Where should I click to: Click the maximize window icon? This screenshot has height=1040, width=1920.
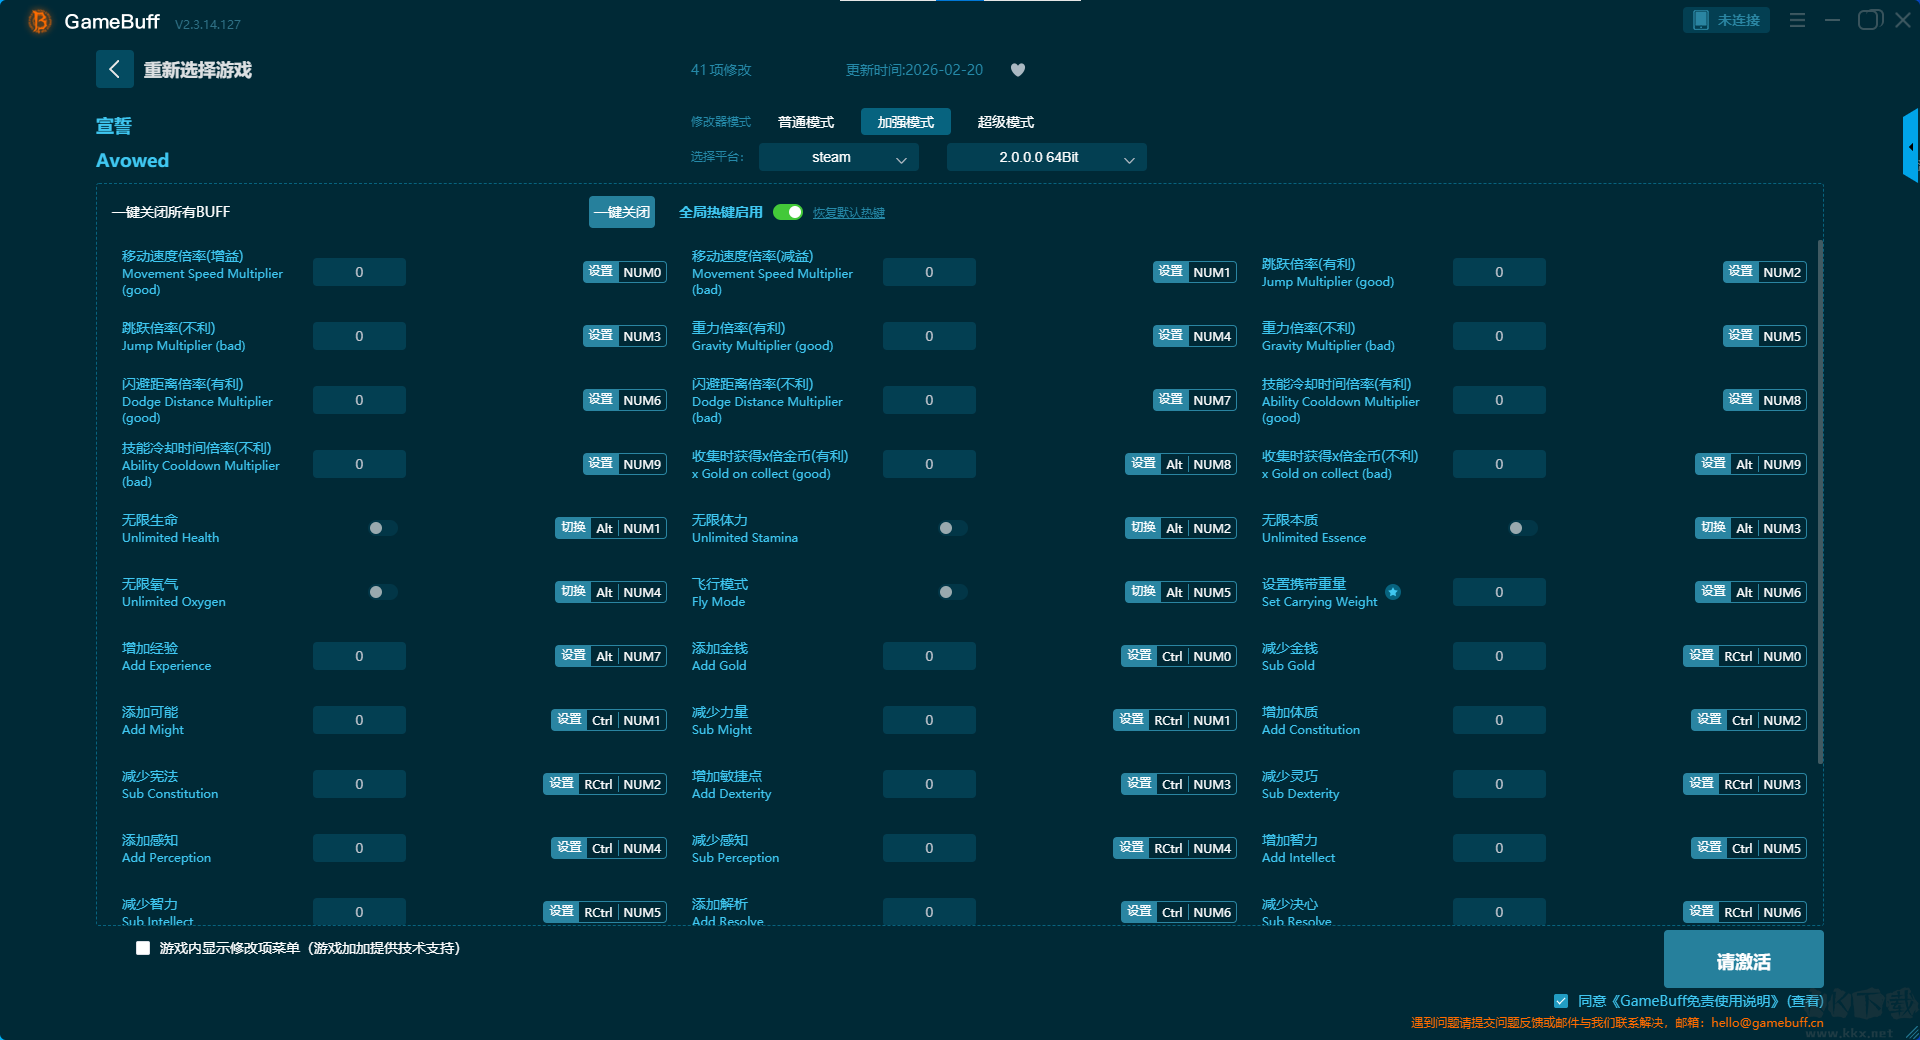[x=1869, y=20]
